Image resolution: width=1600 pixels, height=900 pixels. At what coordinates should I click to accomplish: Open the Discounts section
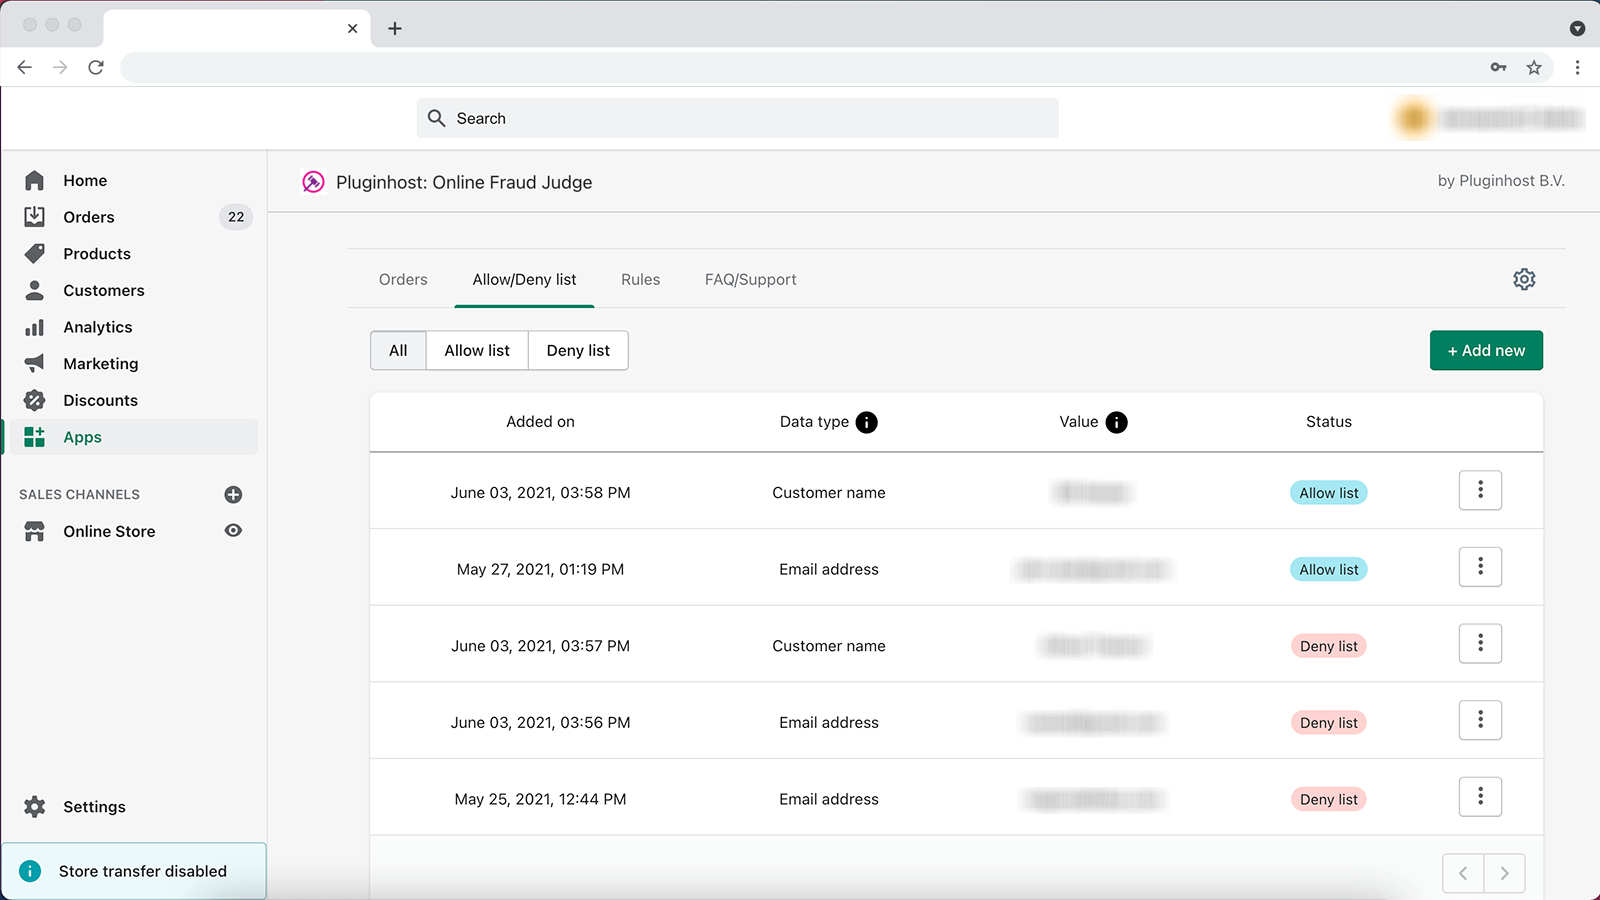(100, 400)
